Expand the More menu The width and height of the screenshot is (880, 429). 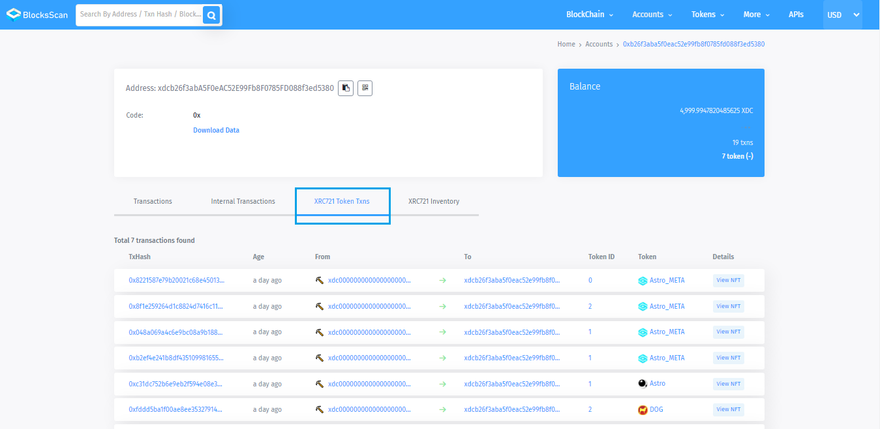(x=757, y=15)
